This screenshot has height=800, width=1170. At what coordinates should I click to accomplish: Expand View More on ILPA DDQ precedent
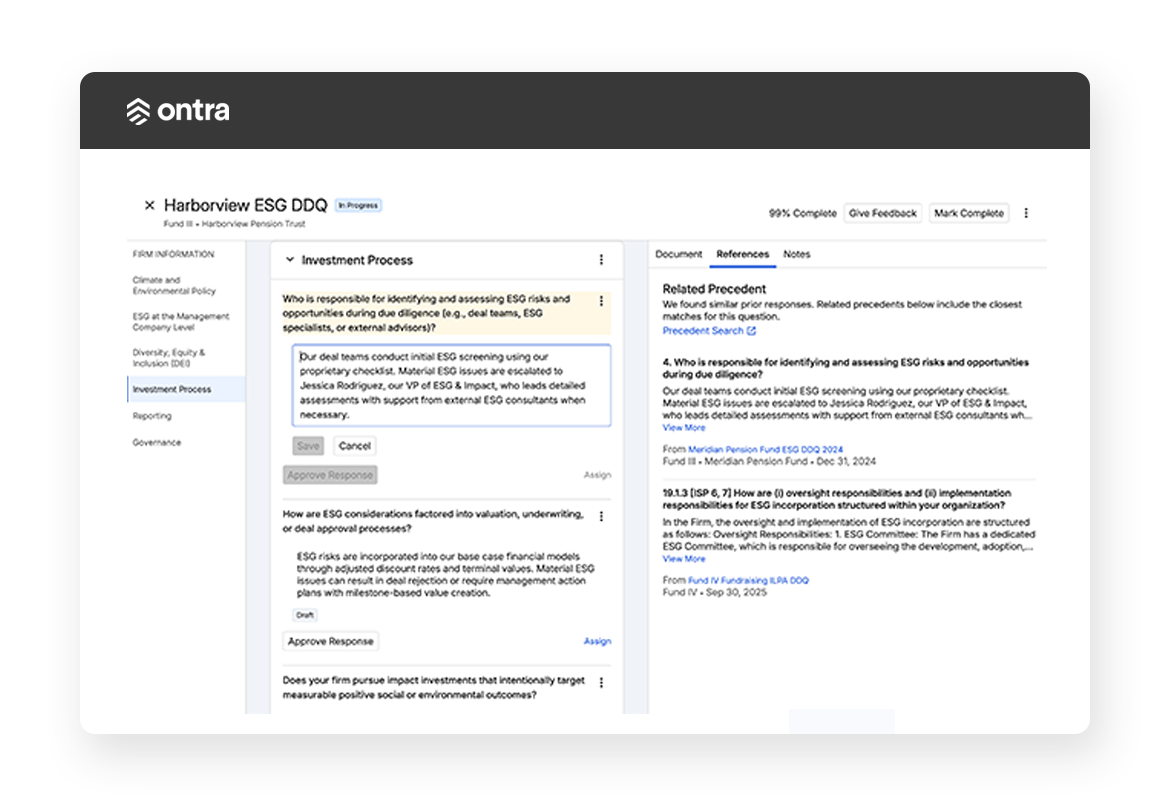(x=683, y=559)
